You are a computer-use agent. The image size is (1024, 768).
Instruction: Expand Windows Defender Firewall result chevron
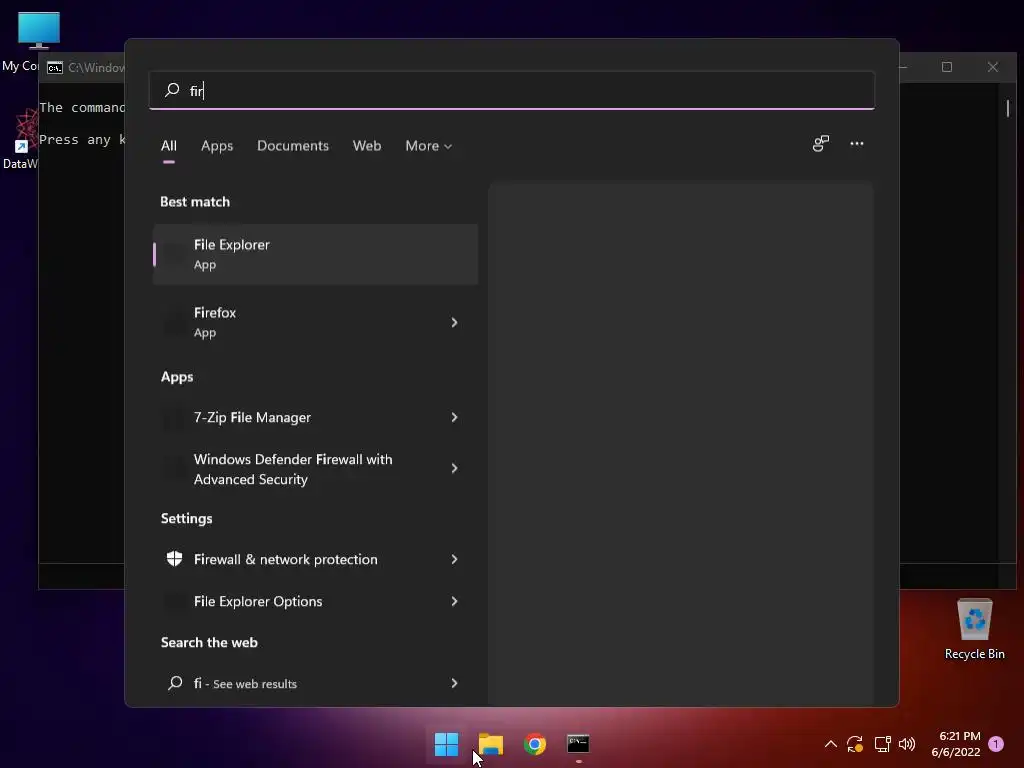[x=455, y=468]
